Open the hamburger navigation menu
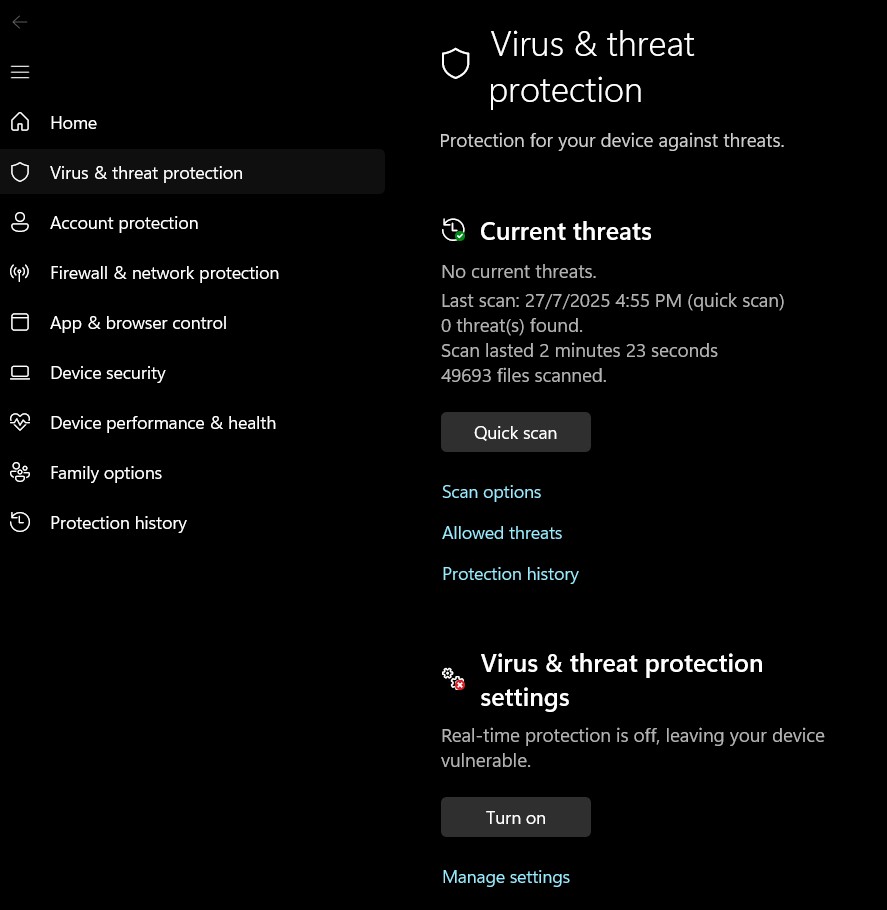 point(20,72)
